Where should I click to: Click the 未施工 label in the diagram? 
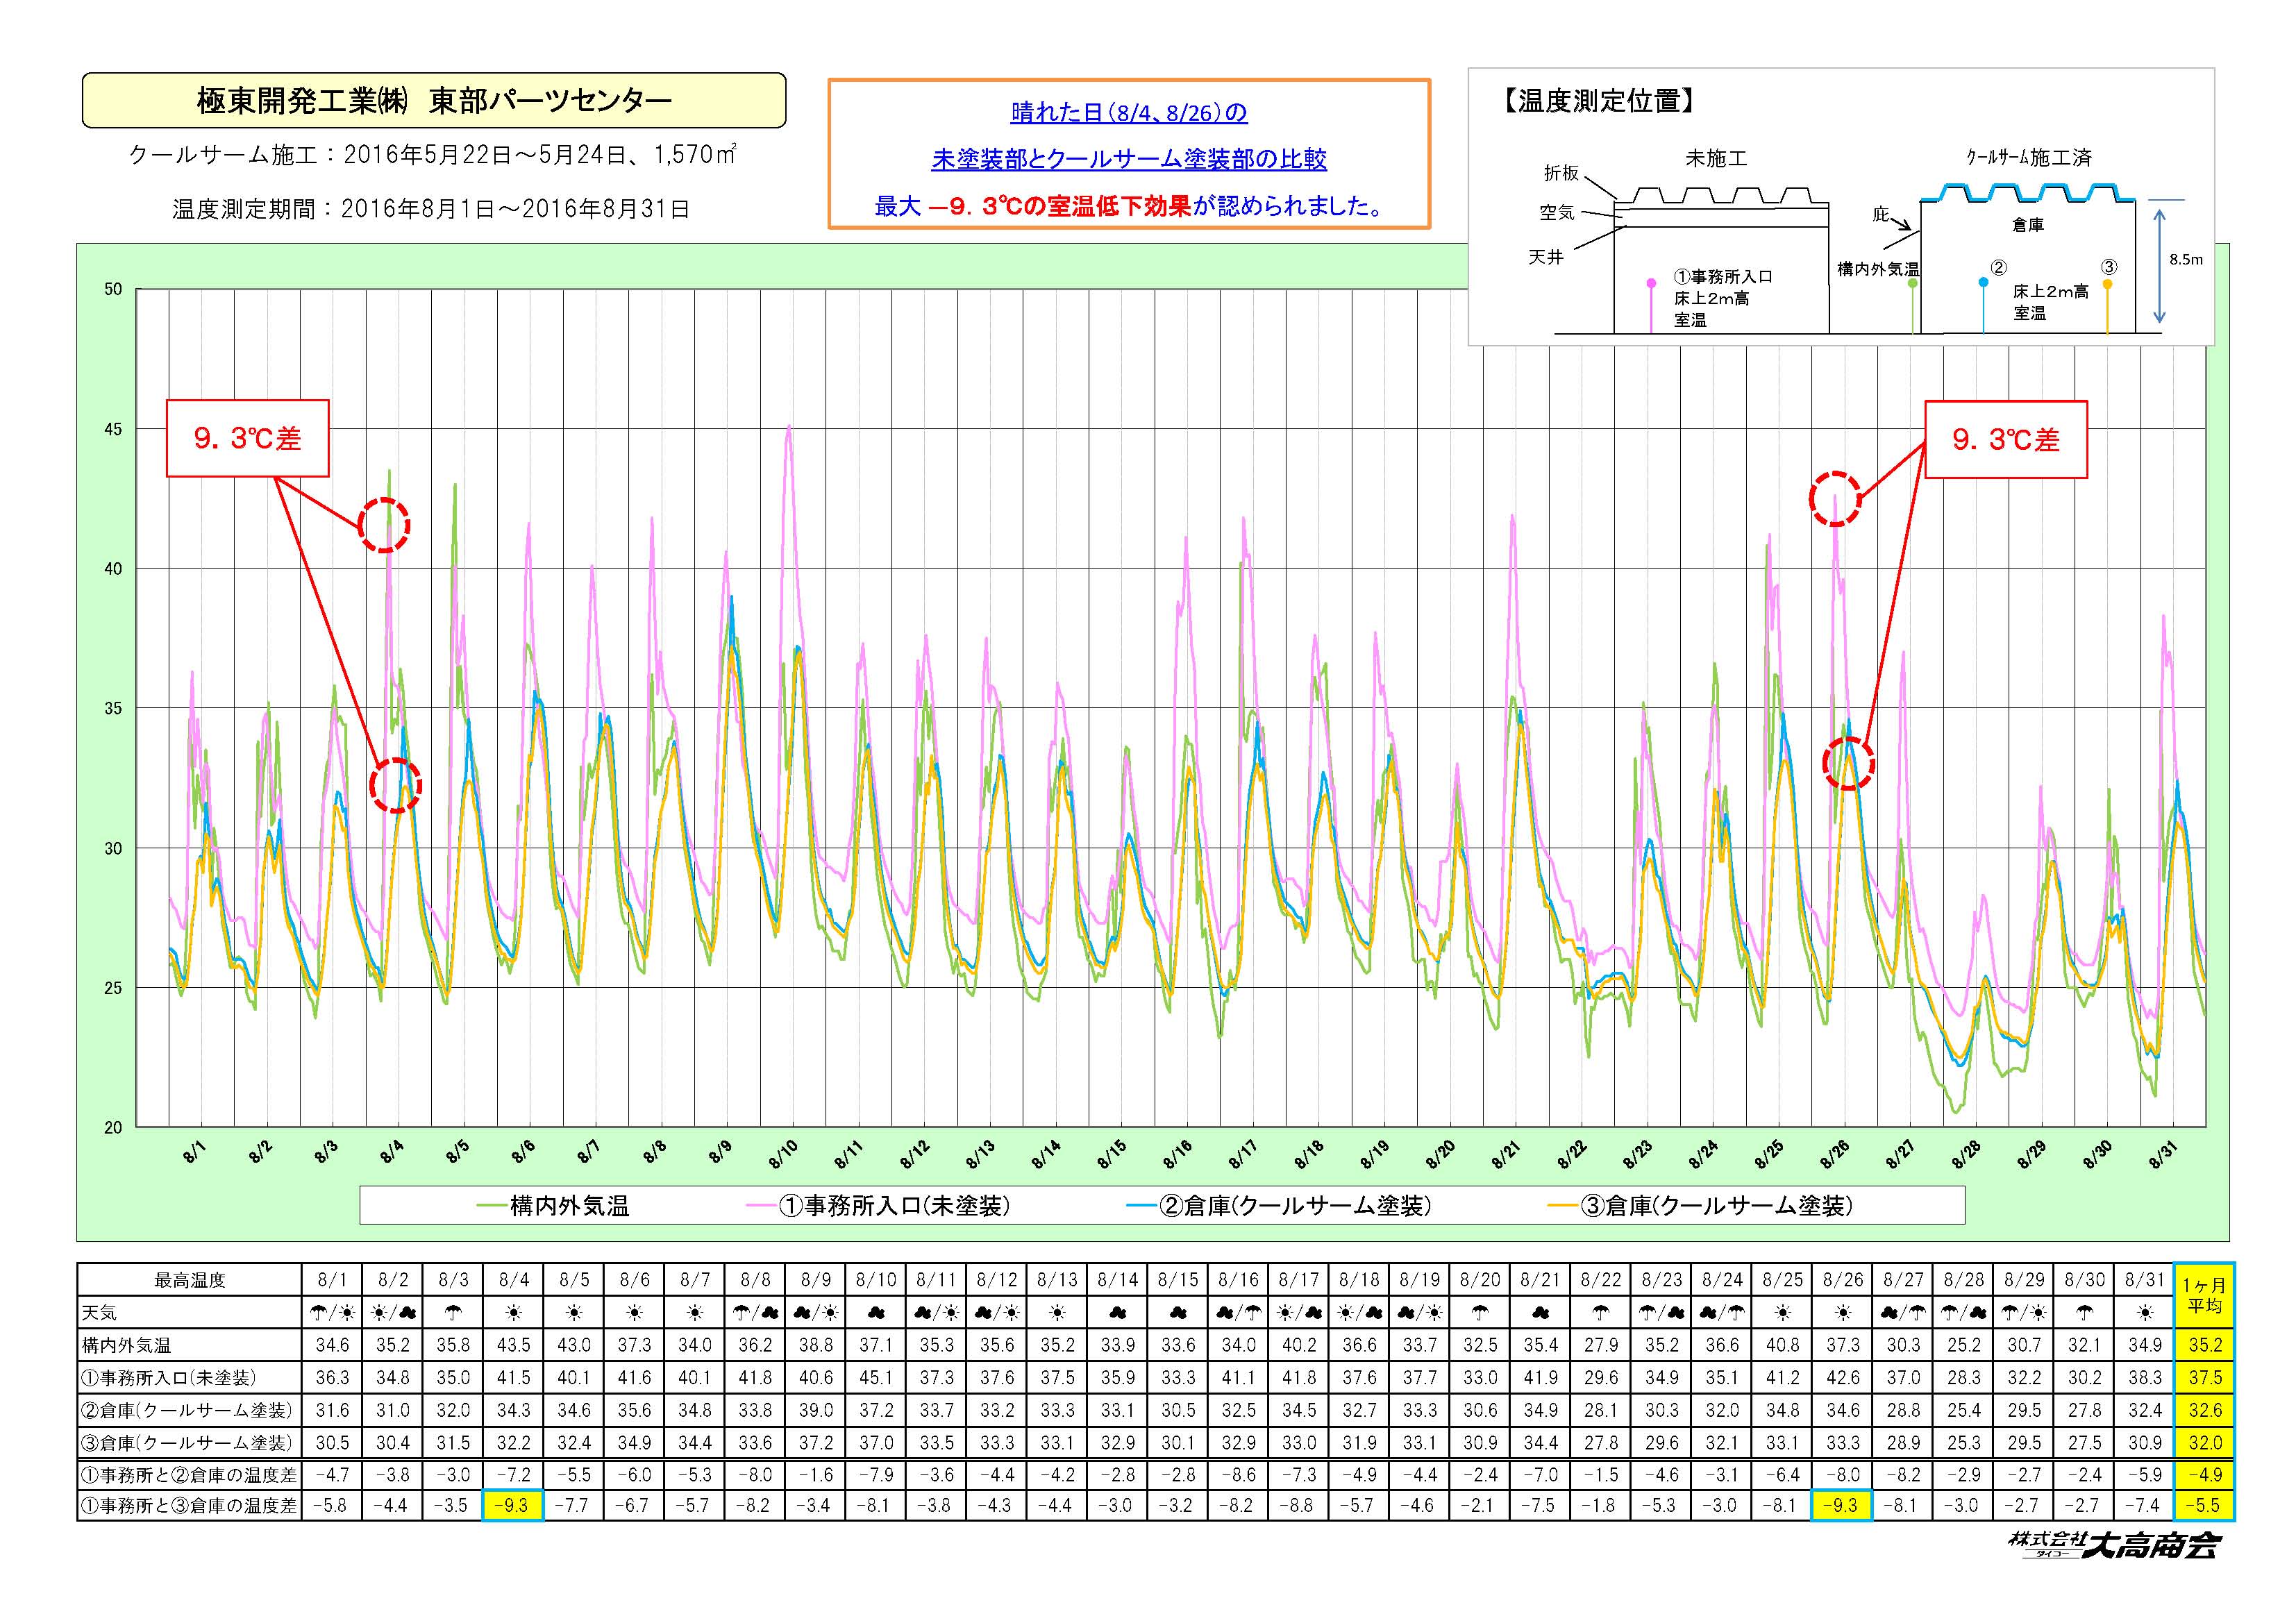[1716, 158]
